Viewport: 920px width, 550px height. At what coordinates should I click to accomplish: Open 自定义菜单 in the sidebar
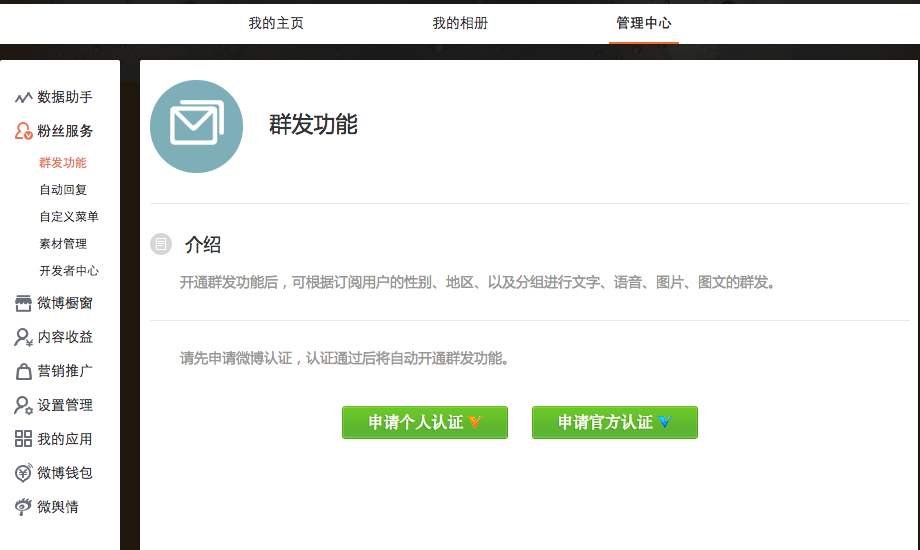[69, 217]
